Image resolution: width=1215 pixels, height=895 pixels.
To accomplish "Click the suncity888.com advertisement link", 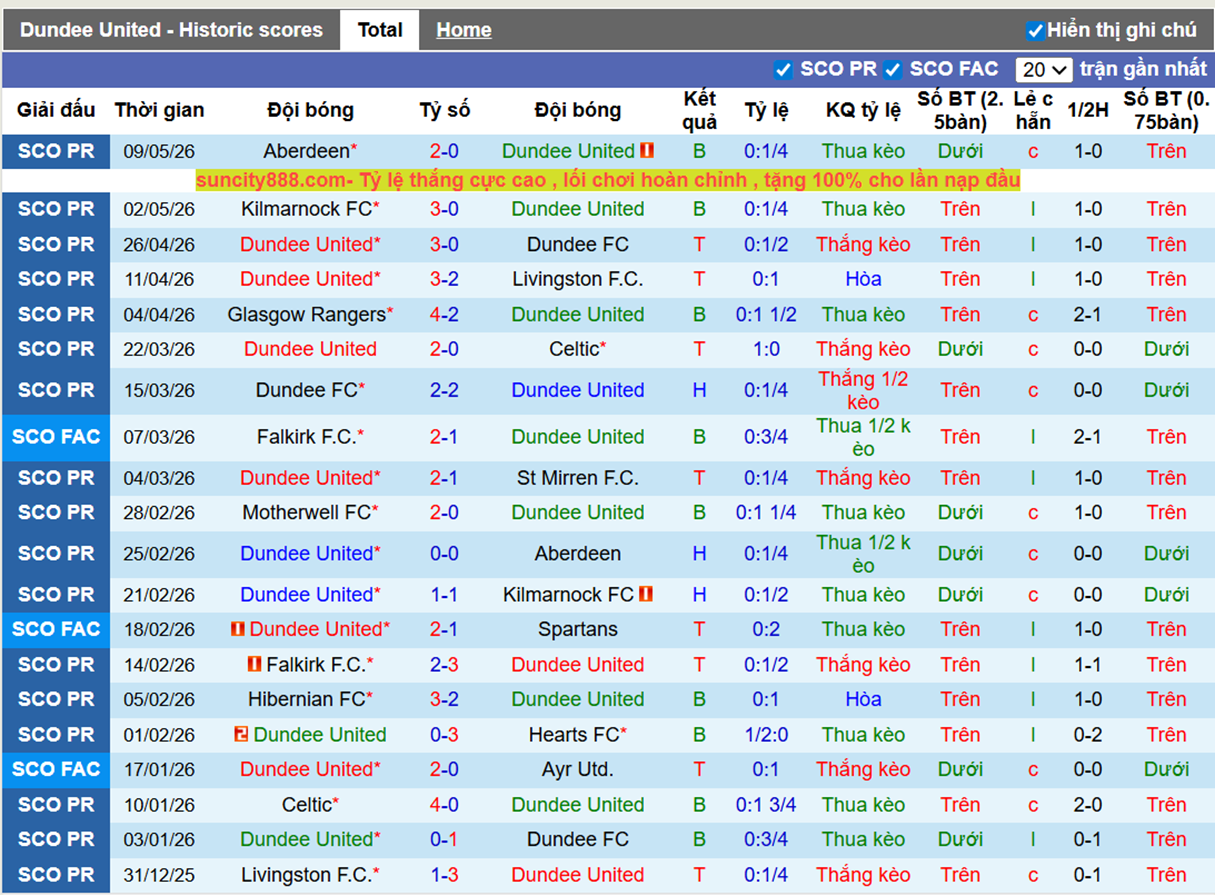I will [x=608, y=180].
